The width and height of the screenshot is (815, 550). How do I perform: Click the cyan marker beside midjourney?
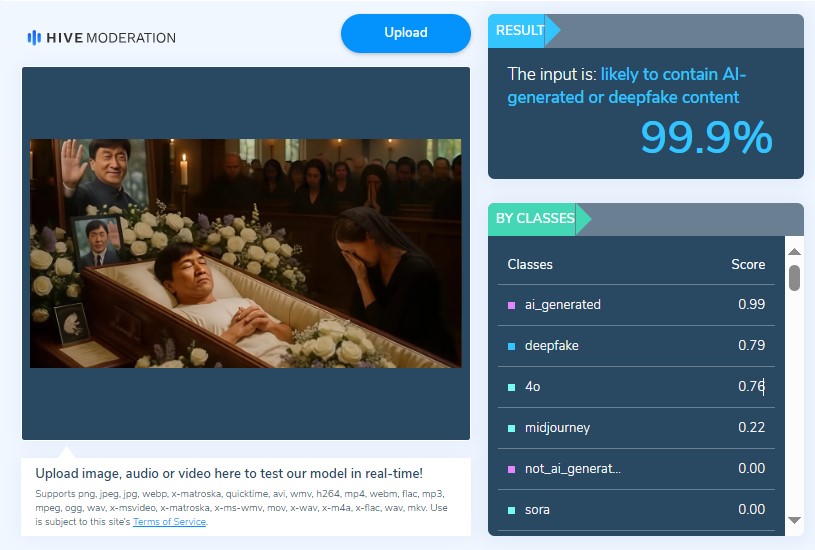click(512, 428)
